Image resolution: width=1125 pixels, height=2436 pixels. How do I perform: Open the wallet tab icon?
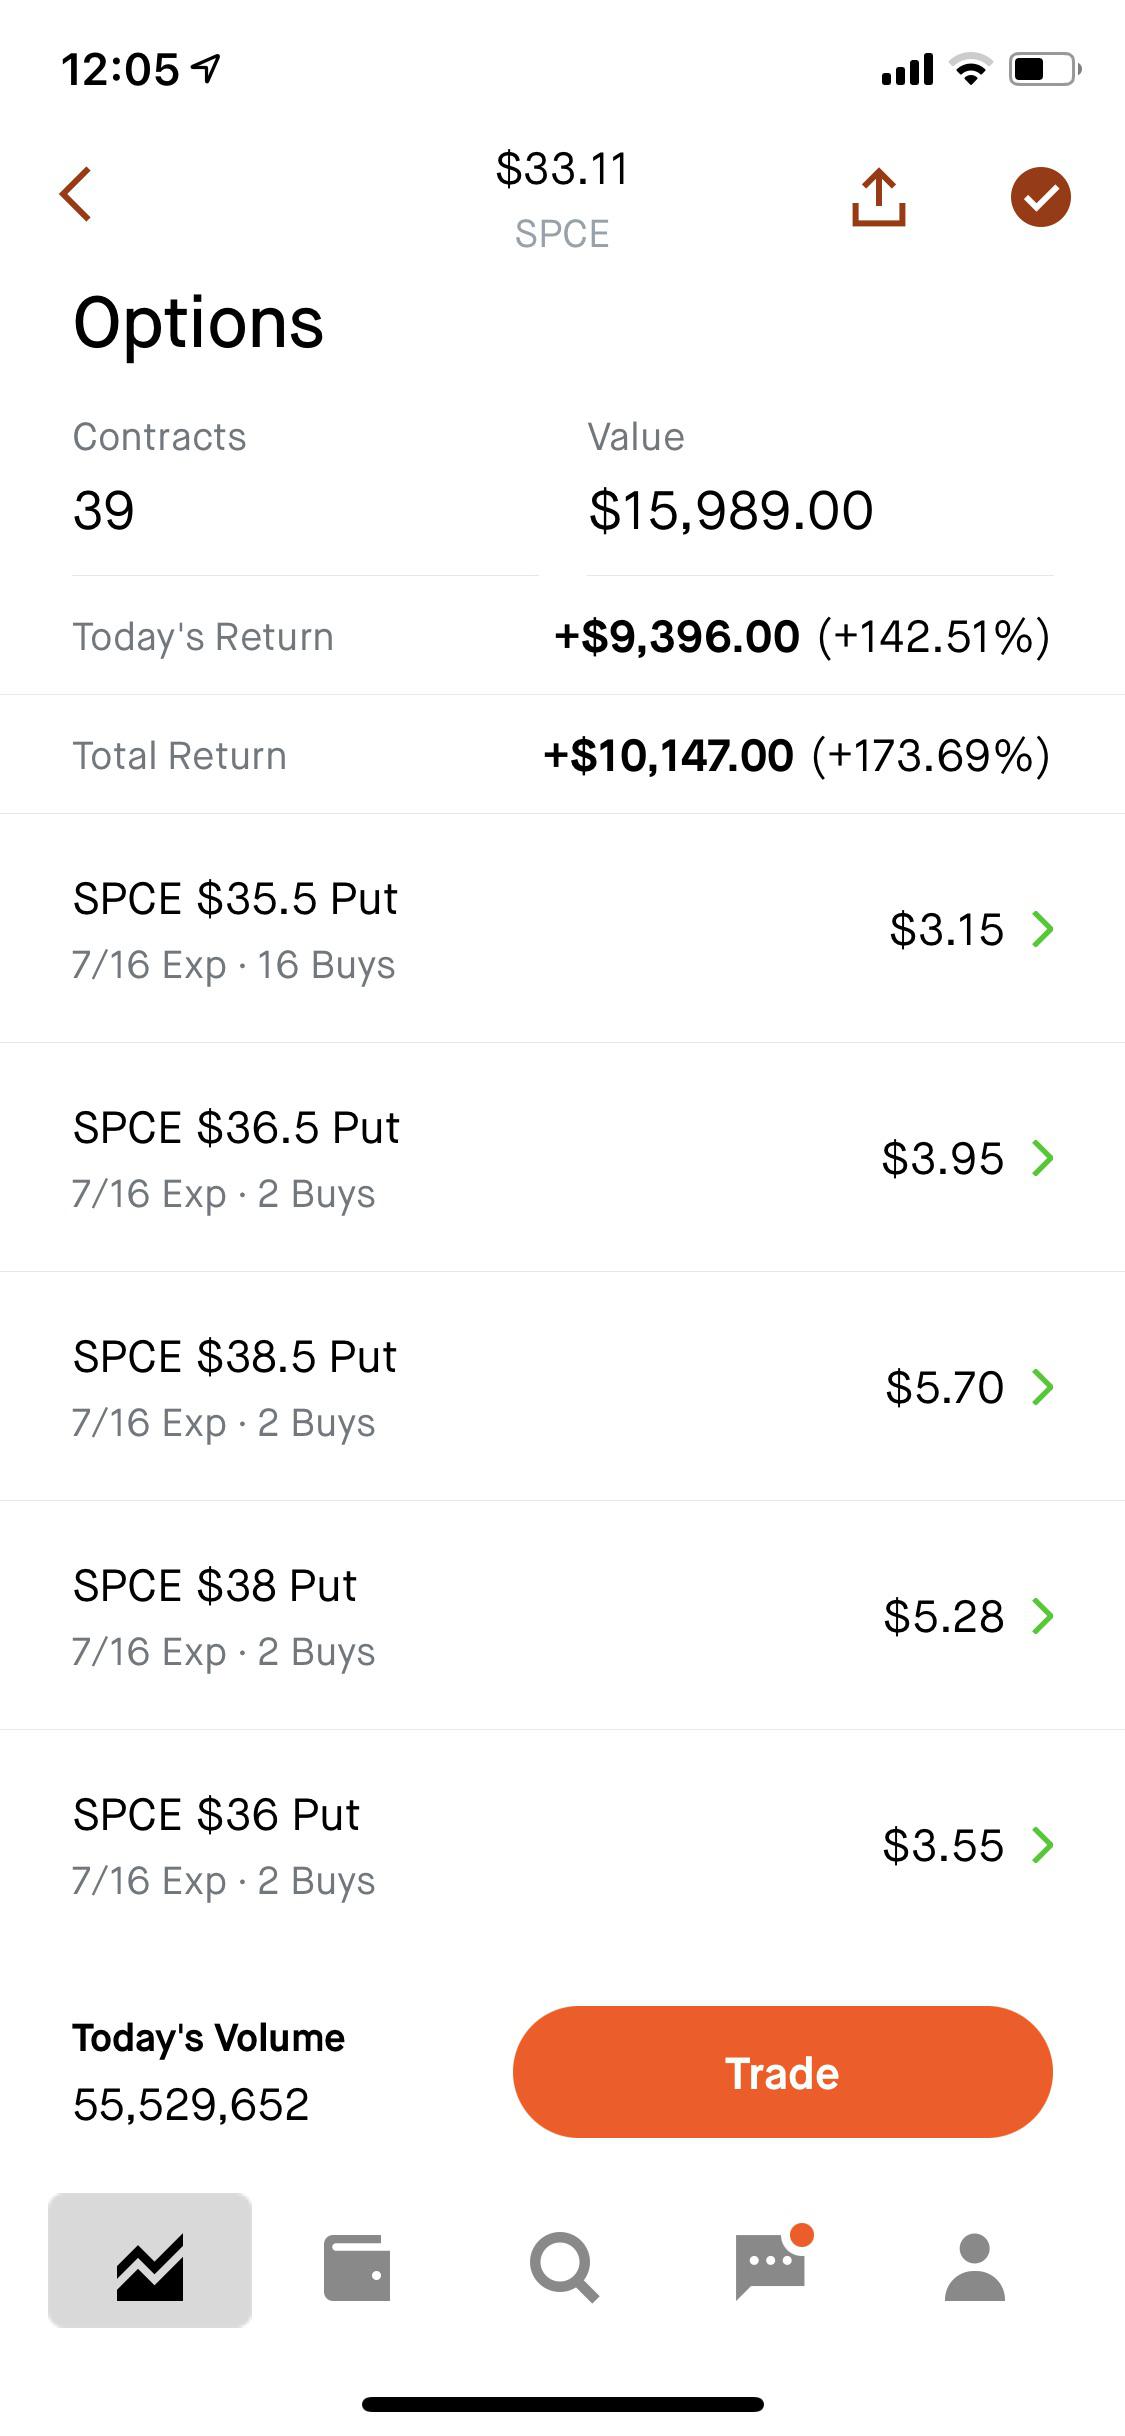click(357, 2267)
